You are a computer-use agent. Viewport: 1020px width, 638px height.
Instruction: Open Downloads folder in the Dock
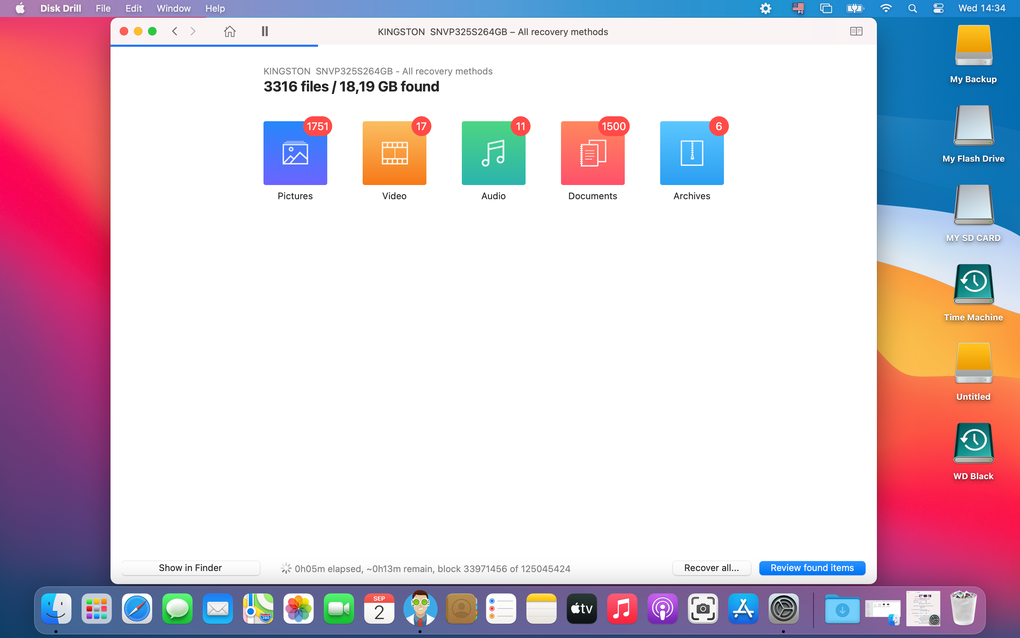[x=842, y=609]
